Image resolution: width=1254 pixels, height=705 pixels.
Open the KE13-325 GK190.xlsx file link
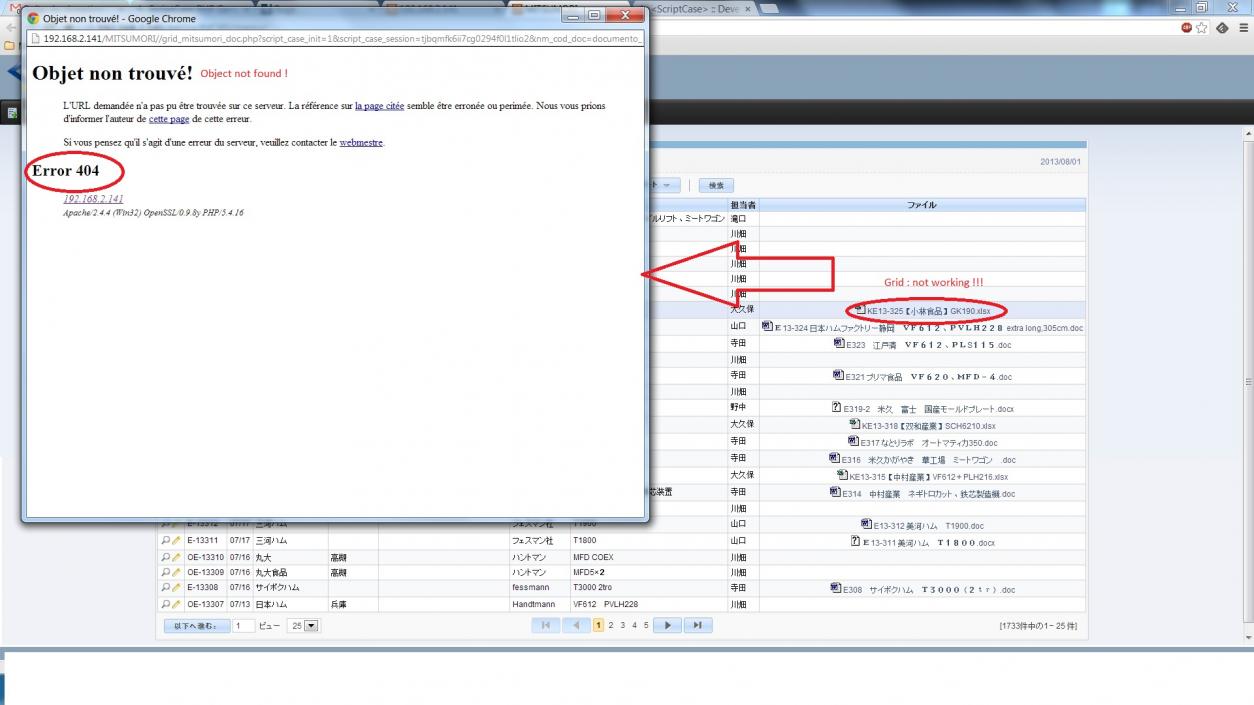pos(928,311)
